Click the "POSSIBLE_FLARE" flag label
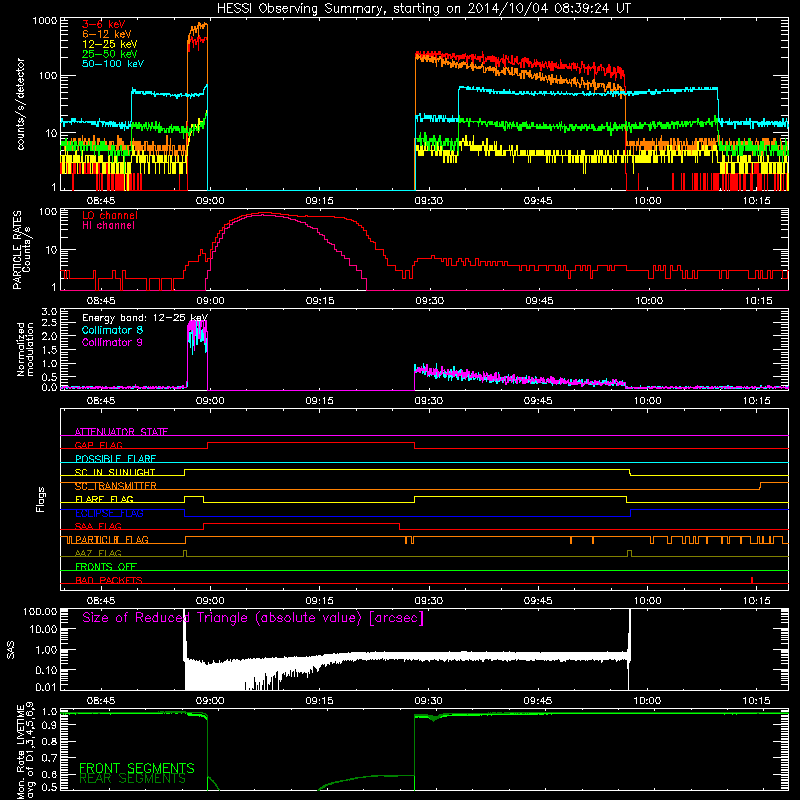The height and width of the screenshot is (800, 800). [115, 459]
